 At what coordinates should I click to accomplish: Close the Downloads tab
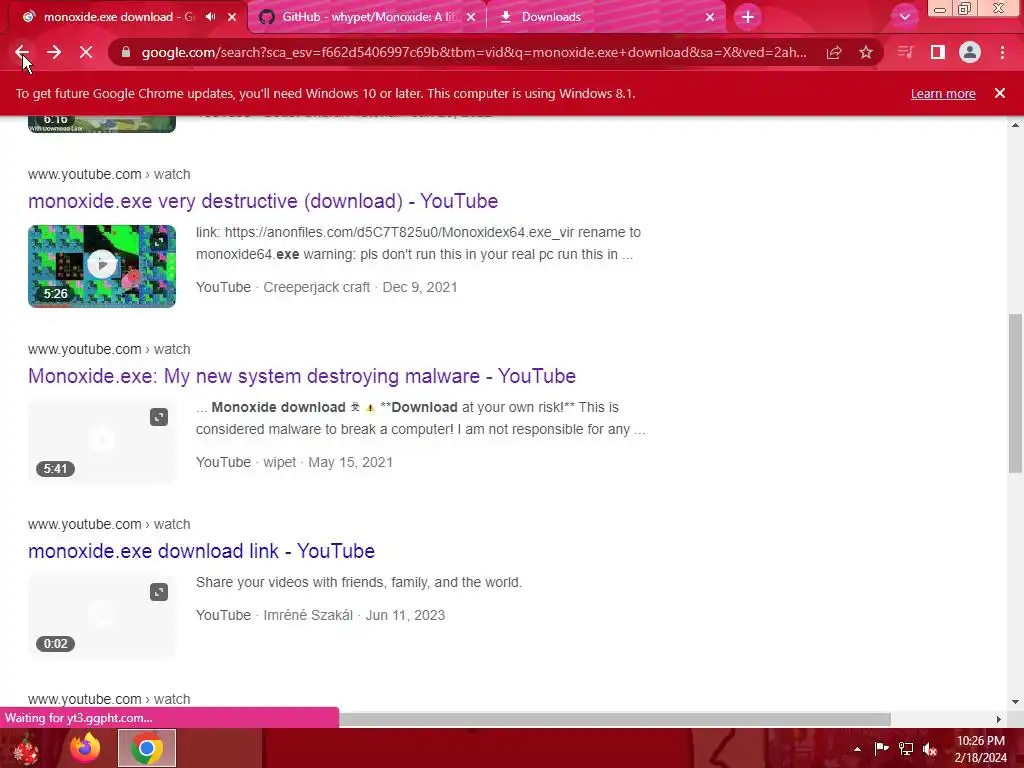tap(710, 17)
